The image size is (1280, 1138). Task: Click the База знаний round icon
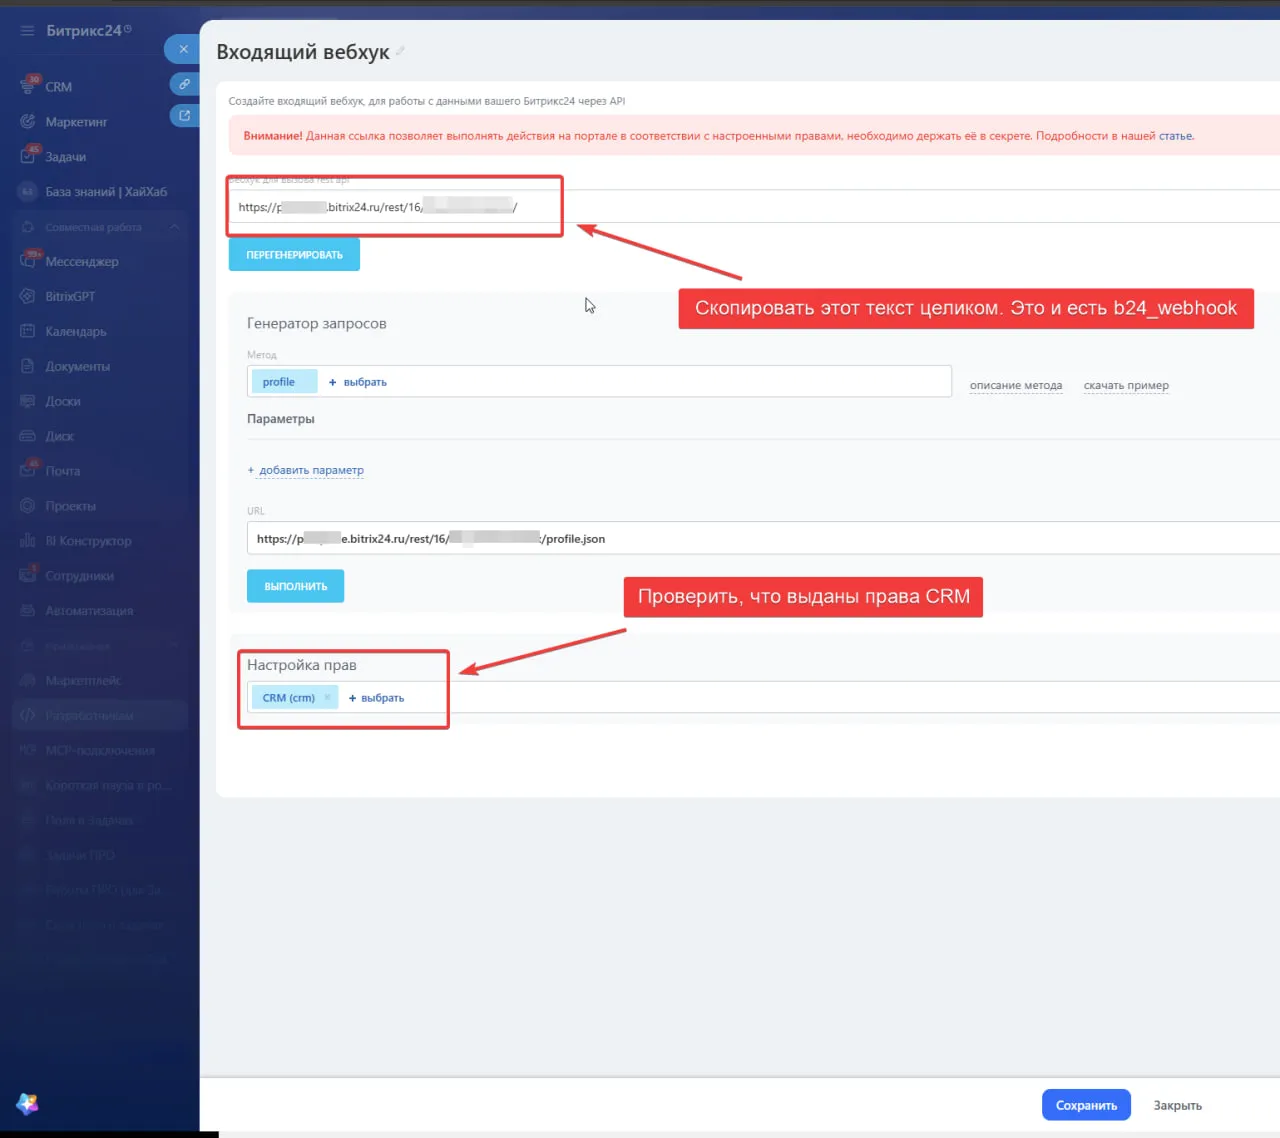(x=28, y=192)
